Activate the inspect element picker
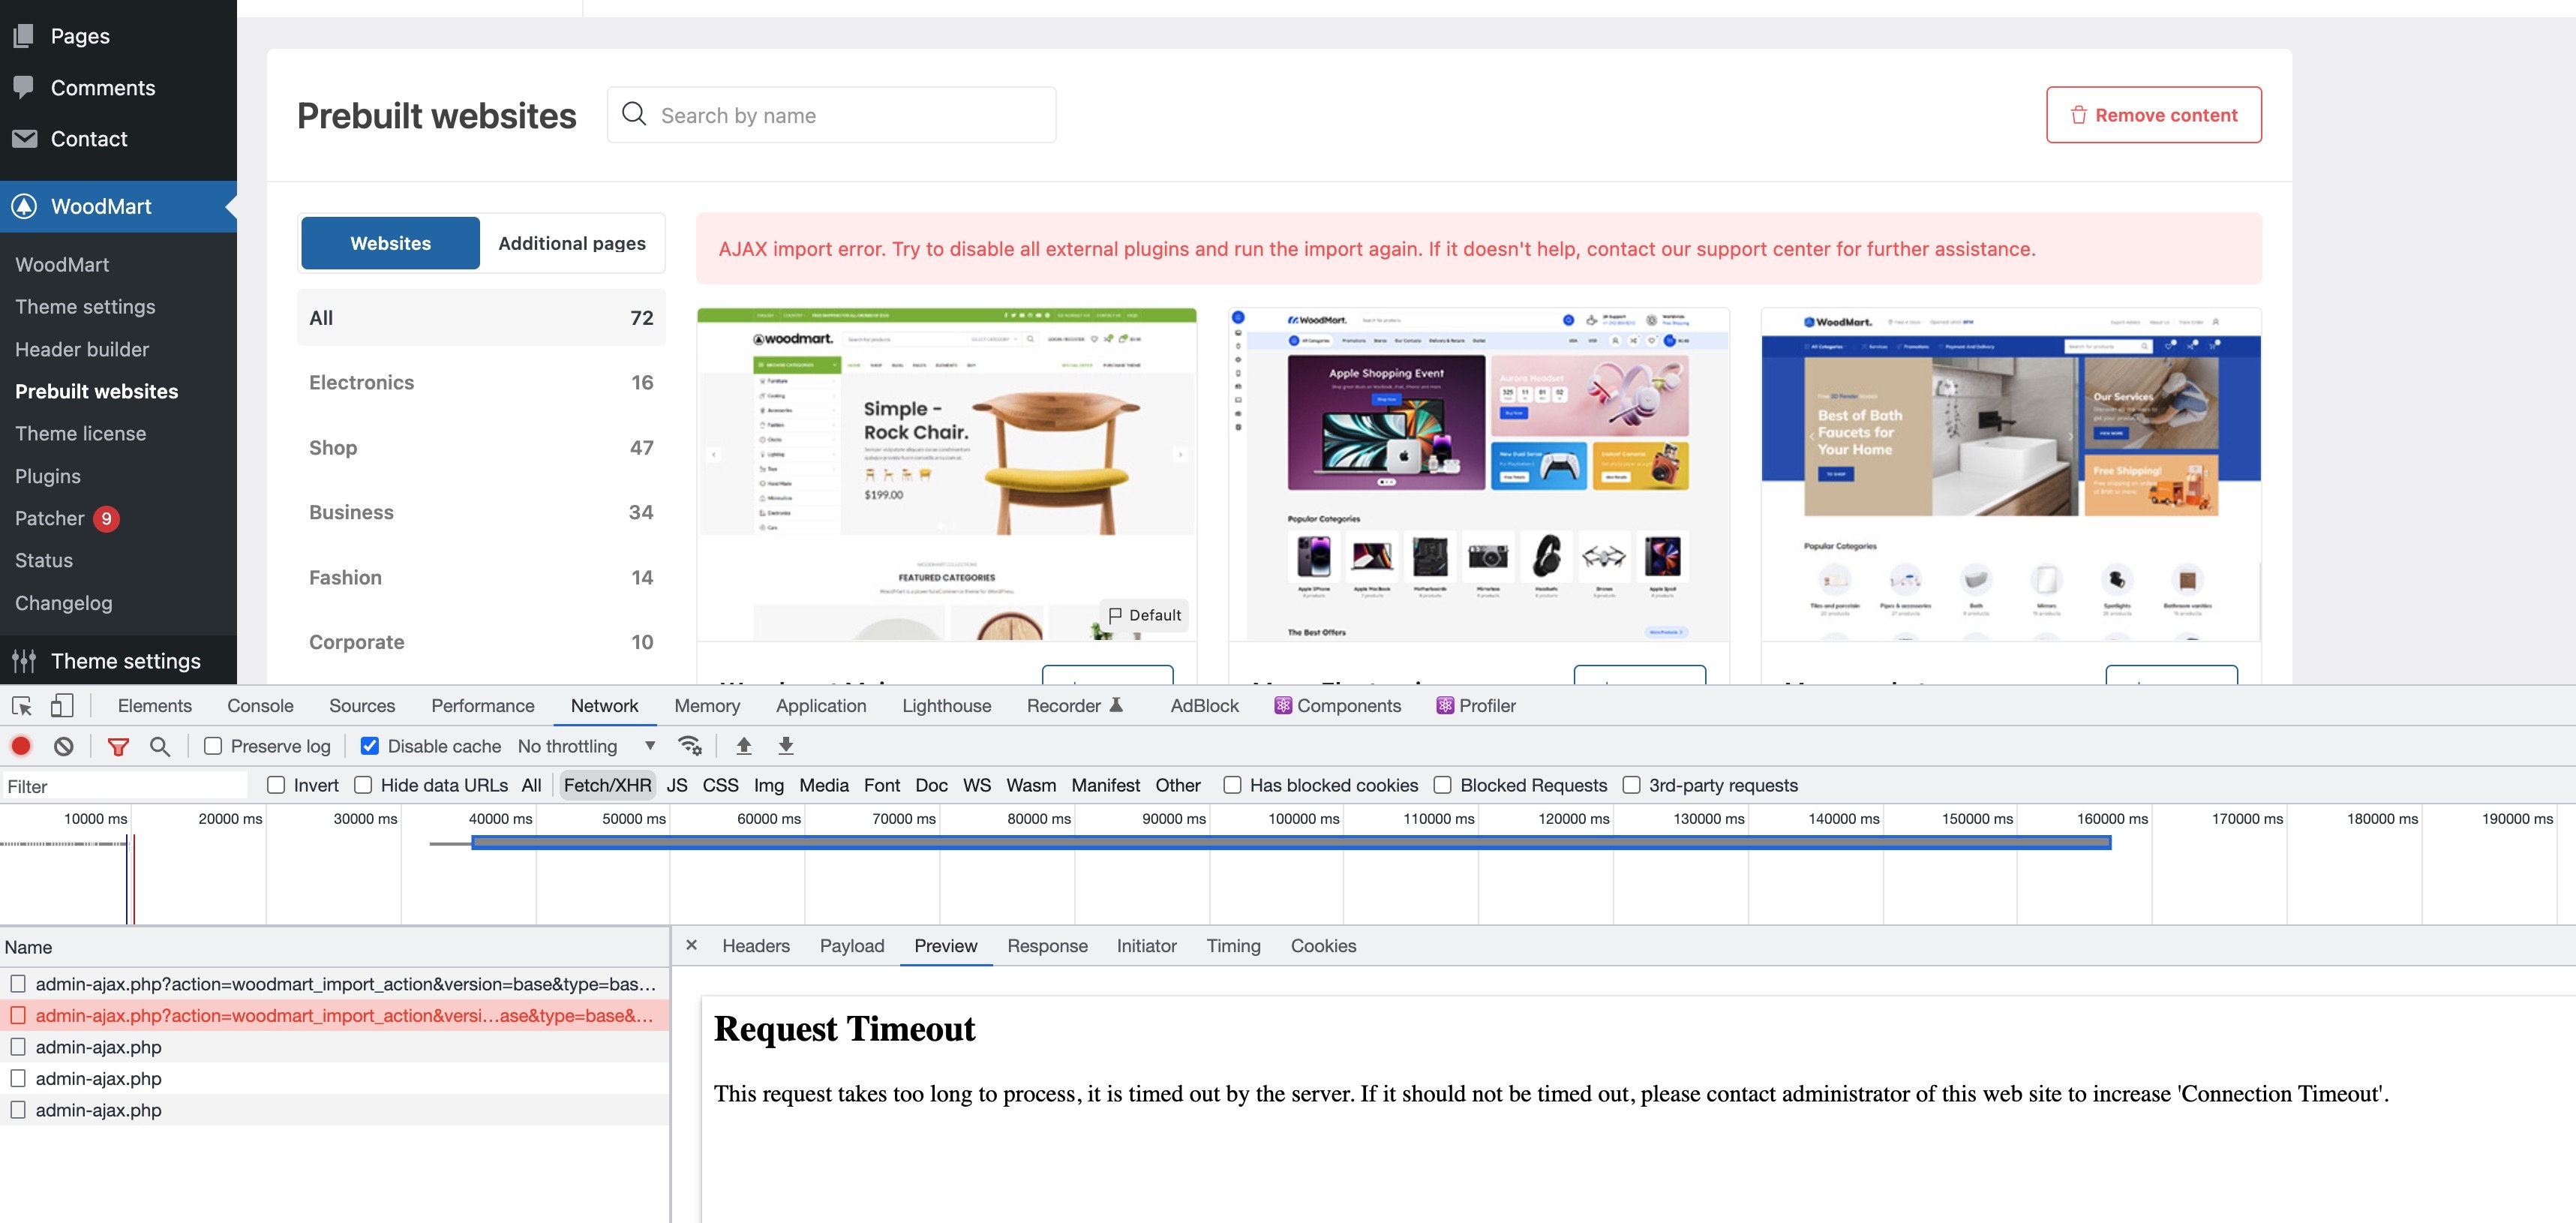The height and width of the screenshot is (1223, 2576). coord(22,706)
